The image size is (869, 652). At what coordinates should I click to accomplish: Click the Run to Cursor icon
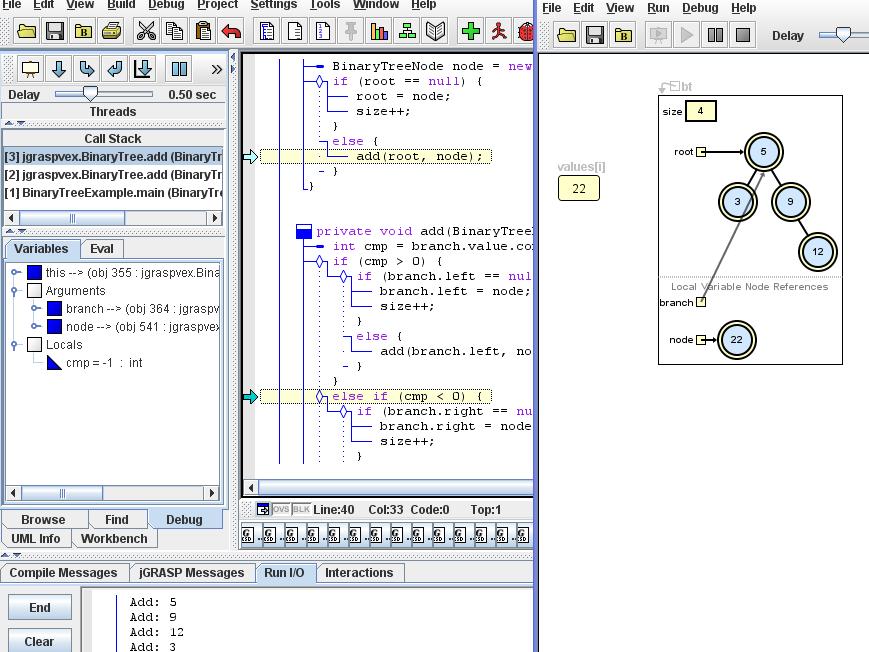(143, 69)
